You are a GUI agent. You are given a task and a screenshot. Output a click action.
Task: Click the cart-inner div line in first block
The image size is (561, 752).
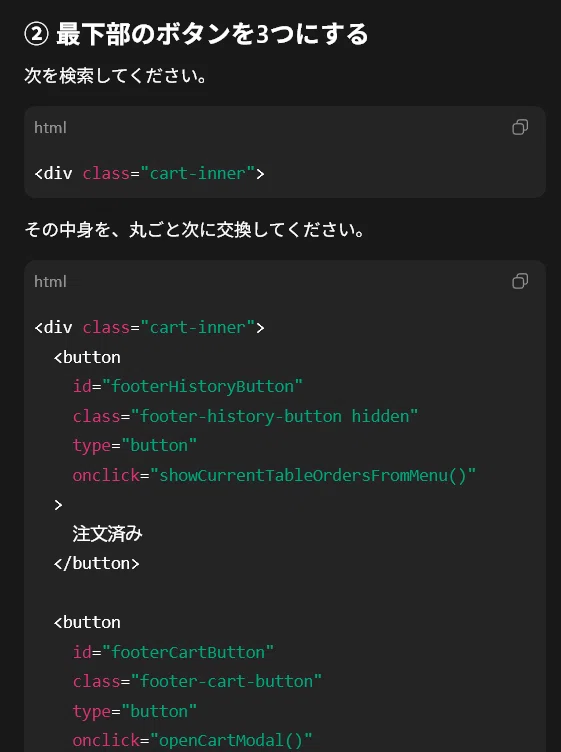[149, 173]
